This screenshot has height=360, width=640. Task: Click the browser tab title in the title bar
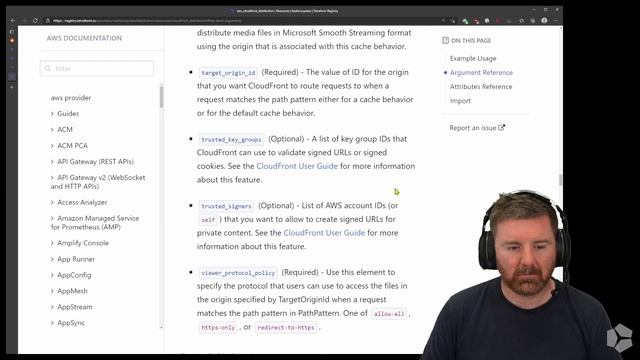point(287,11)
